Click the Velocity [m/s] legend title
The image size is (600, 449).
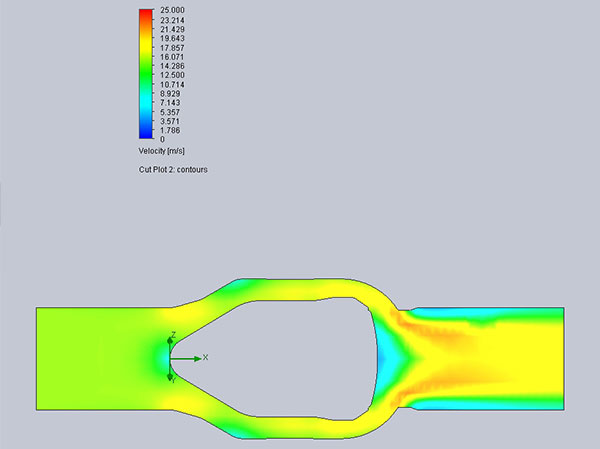(x=164, y=150)
